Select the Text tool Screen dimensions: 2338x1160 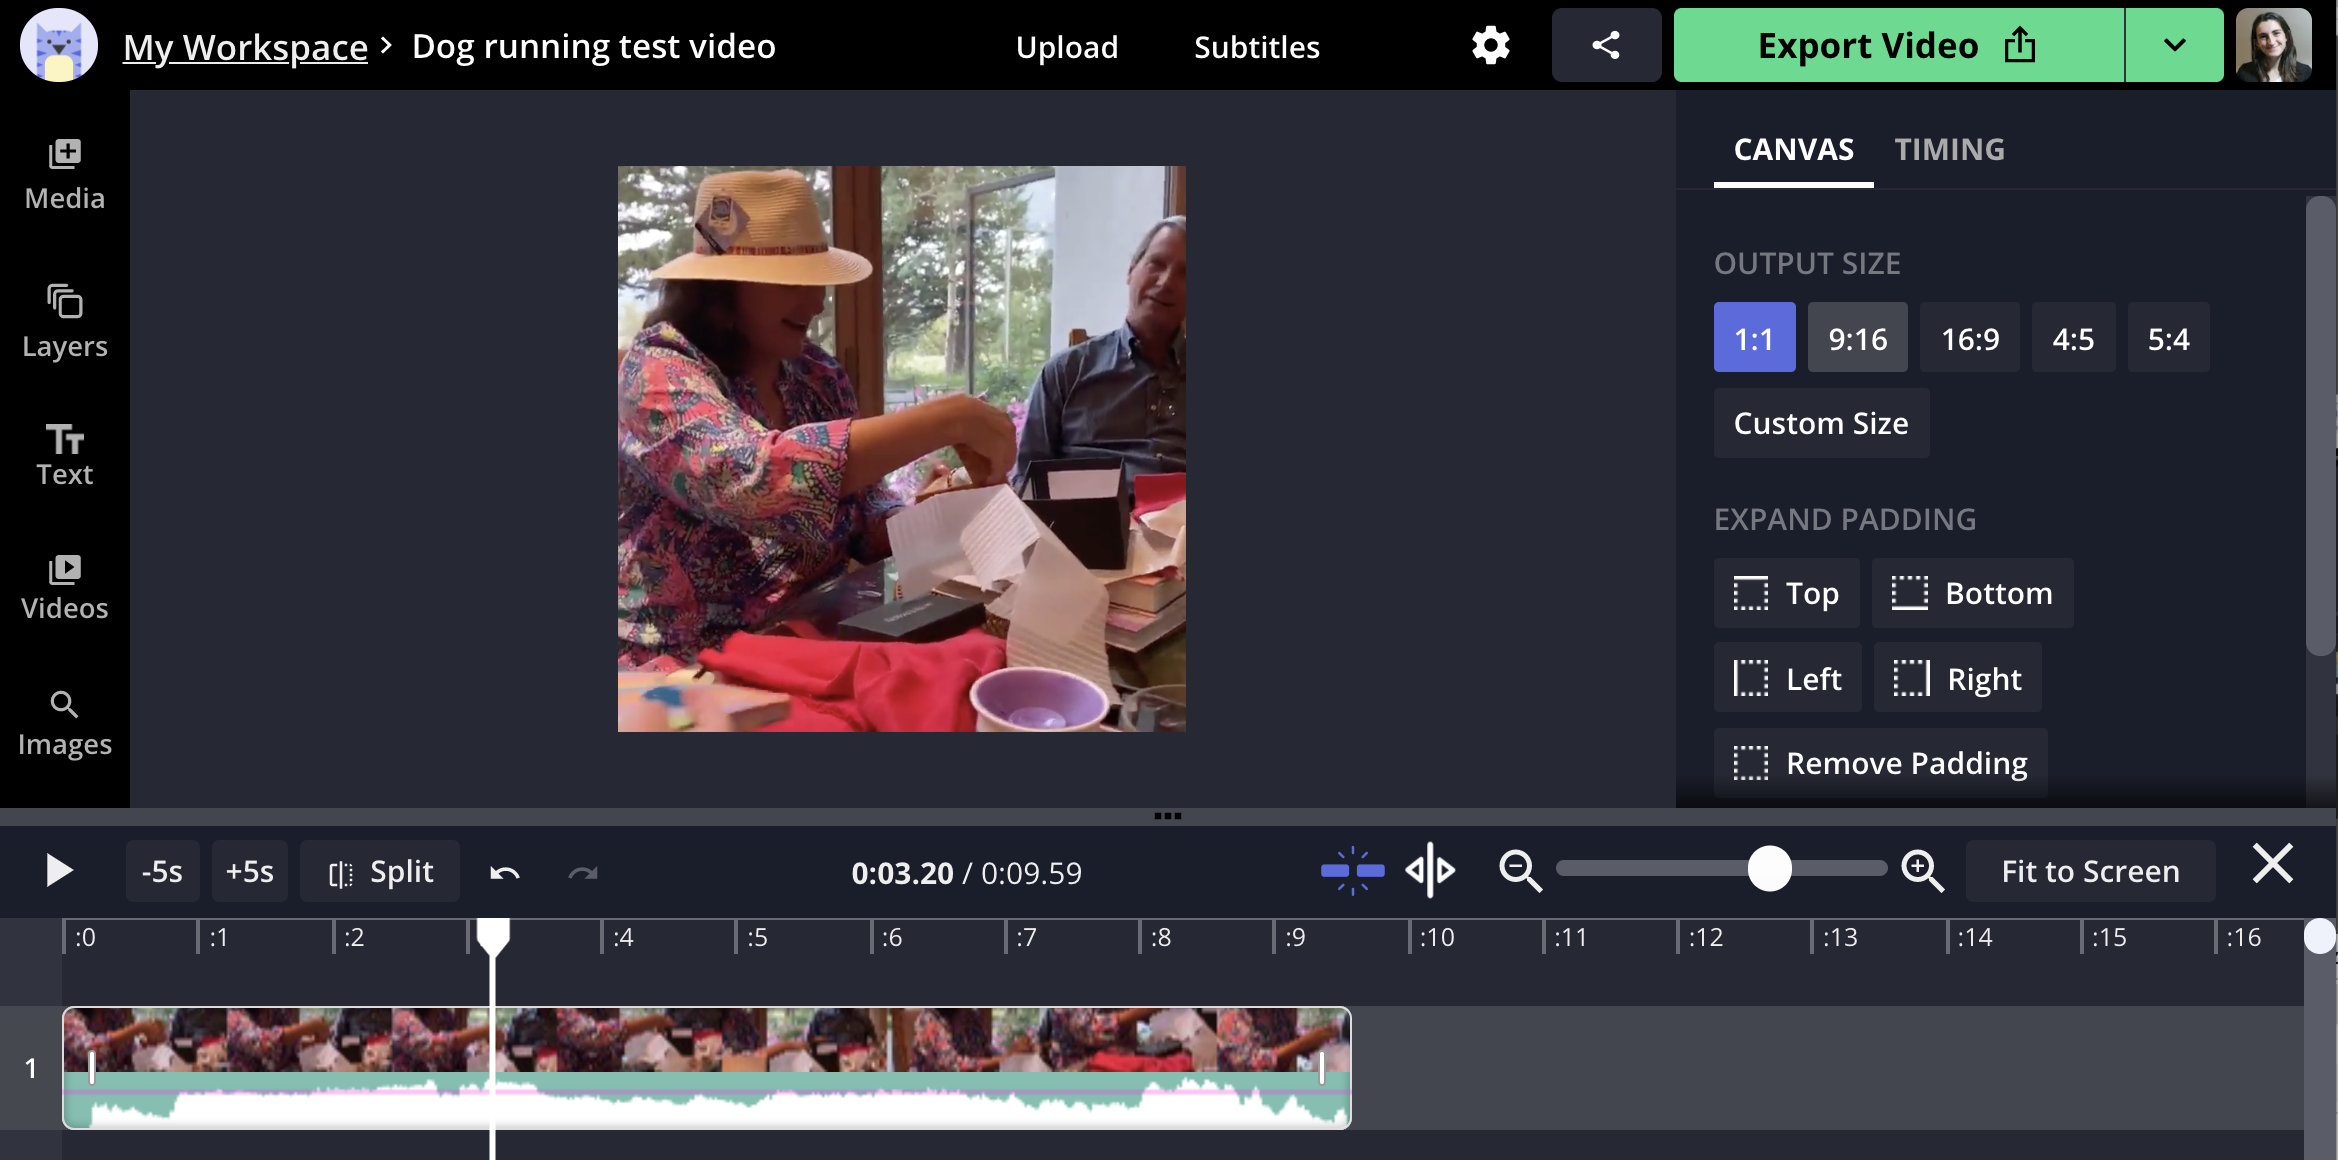click(x=64, y=455)
